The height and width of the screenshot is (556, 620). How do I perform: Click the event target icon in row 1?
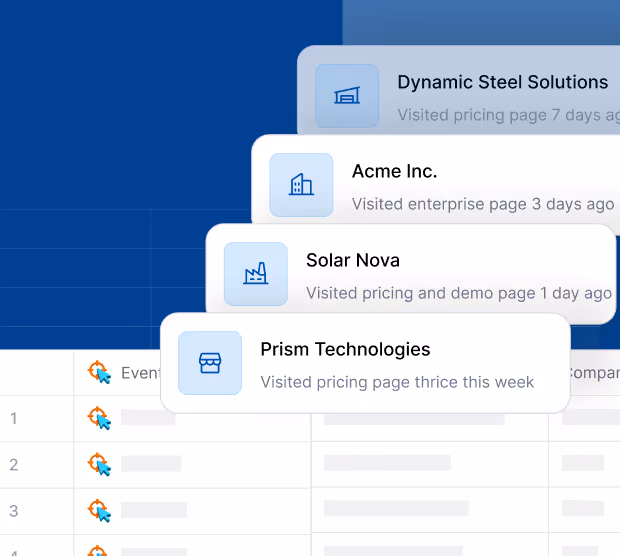99,418
